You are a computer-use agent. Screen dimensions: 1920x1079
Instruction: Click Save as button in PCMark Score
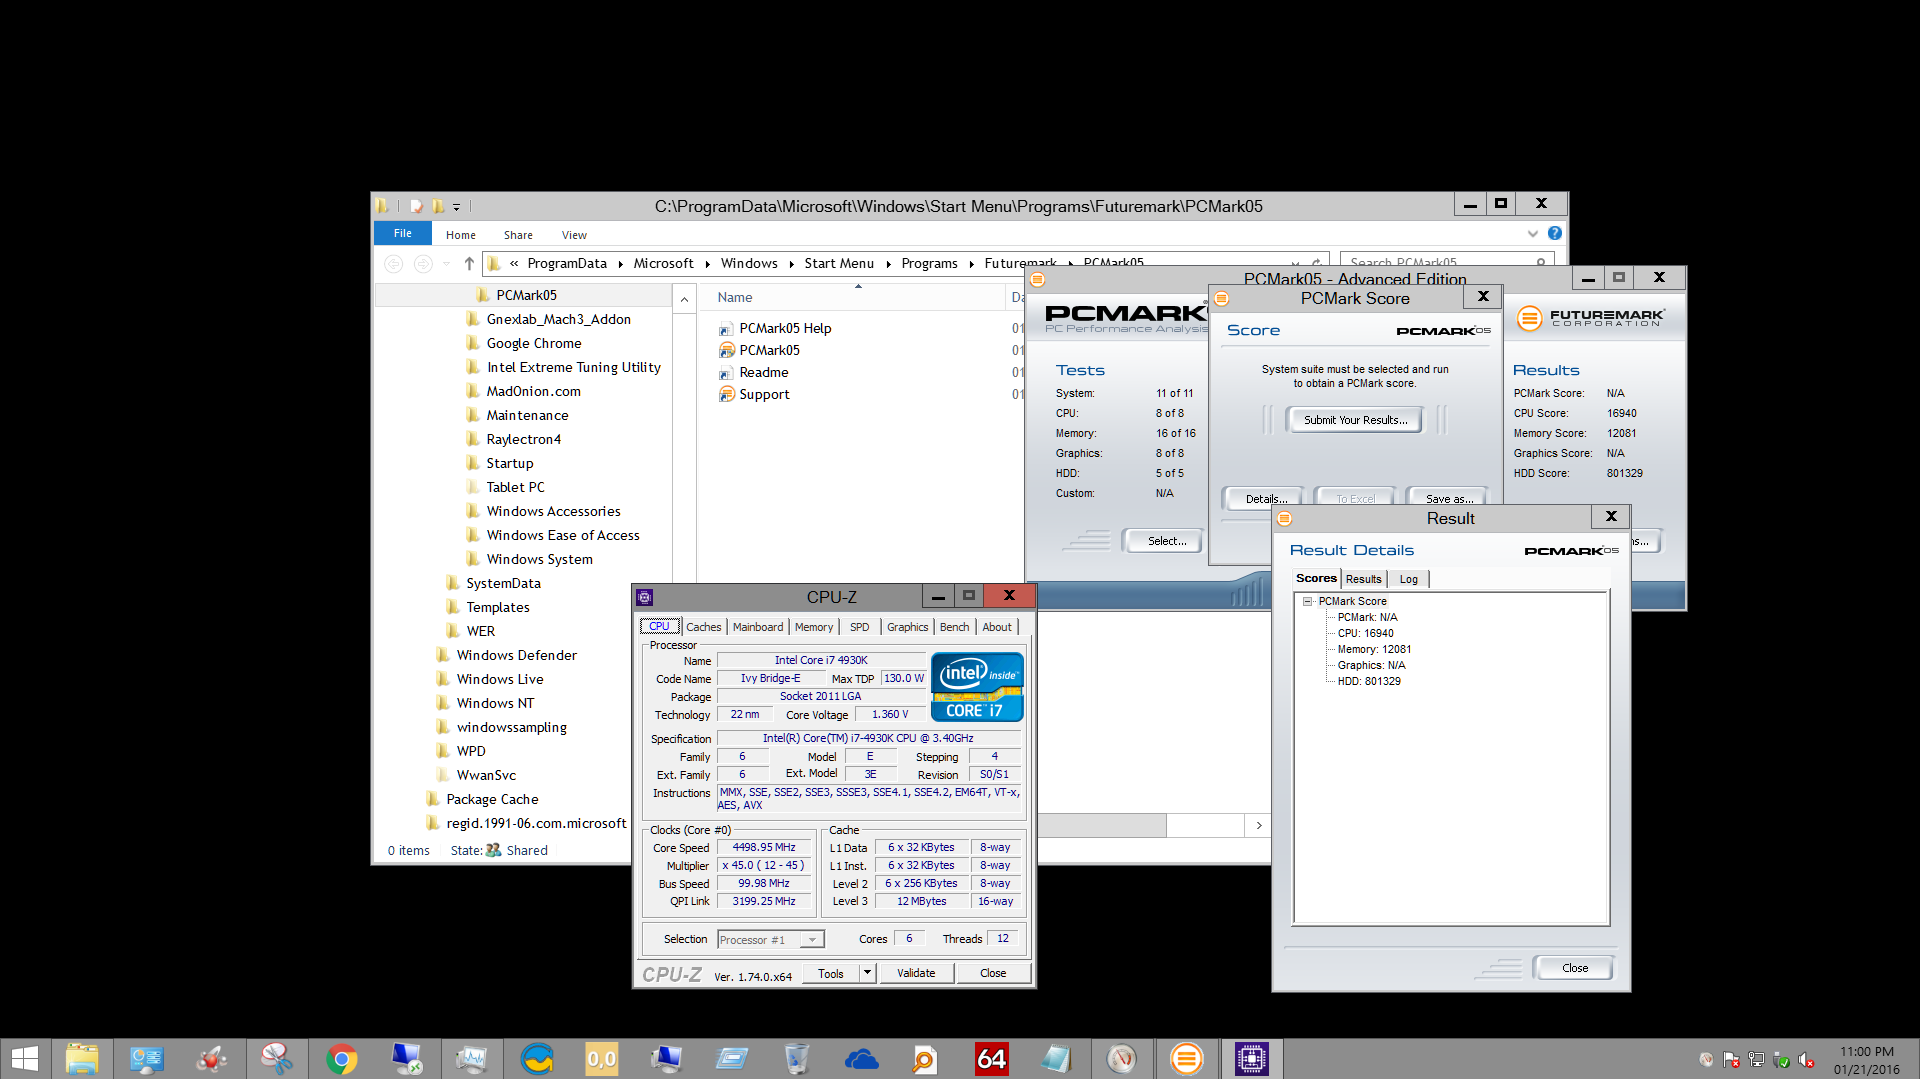pos(1449,498)
